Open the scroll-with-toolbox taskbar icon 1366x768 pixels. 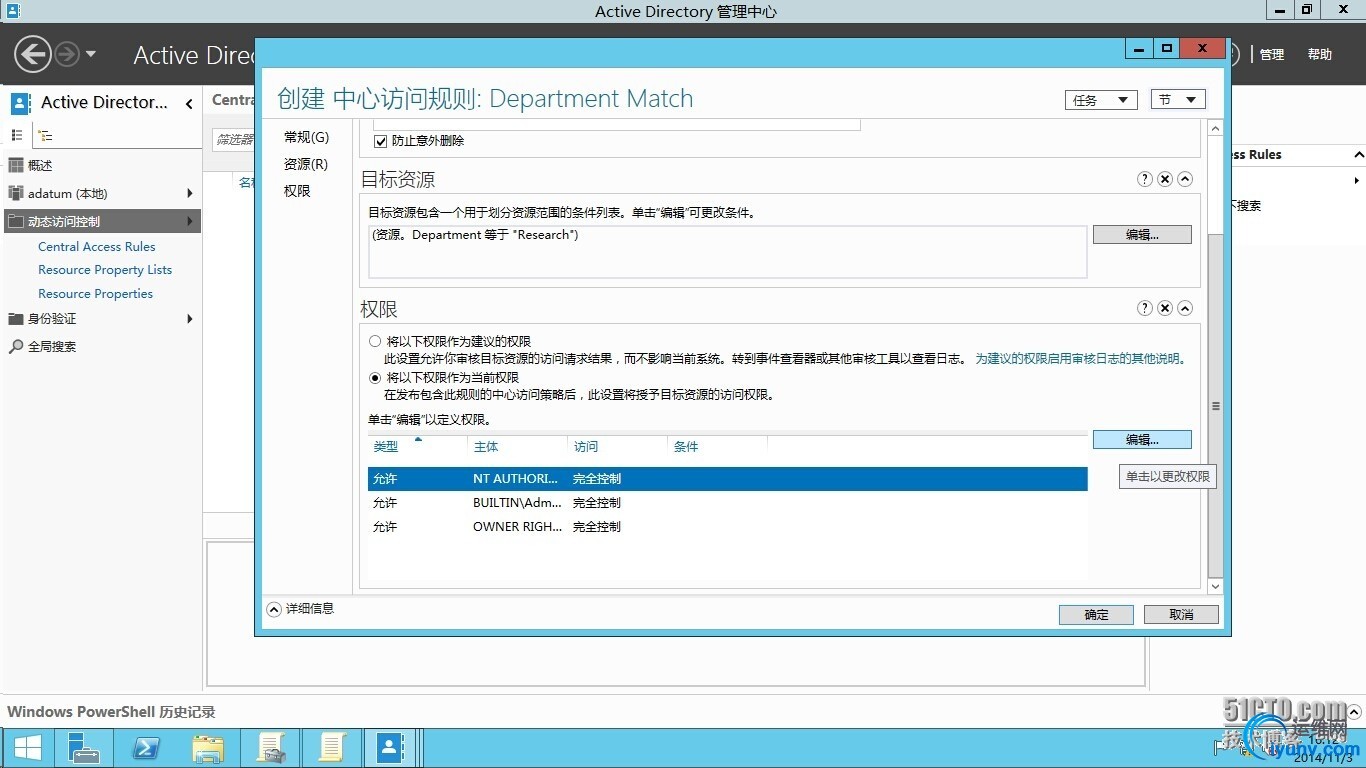[270, 748]
